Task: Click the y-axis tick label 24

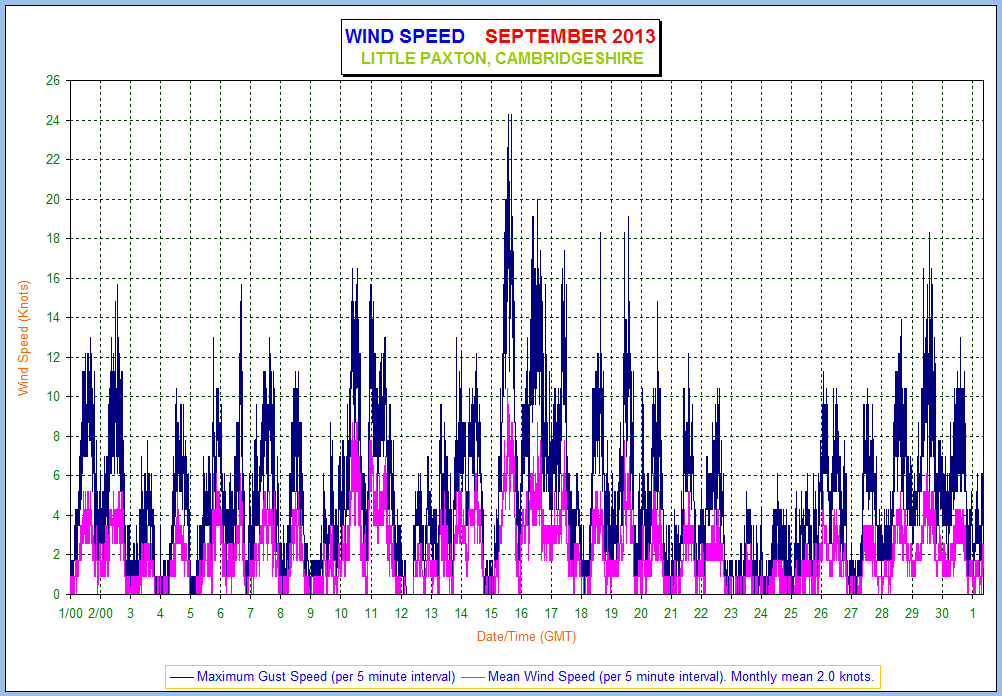Action: [x=52, y=120]
